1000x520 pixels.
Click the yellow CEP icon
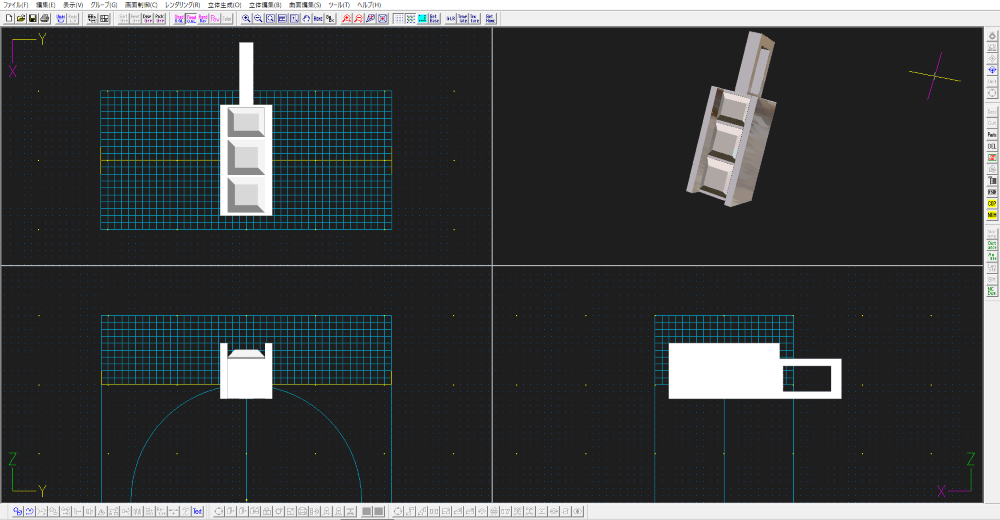point(991,203)
